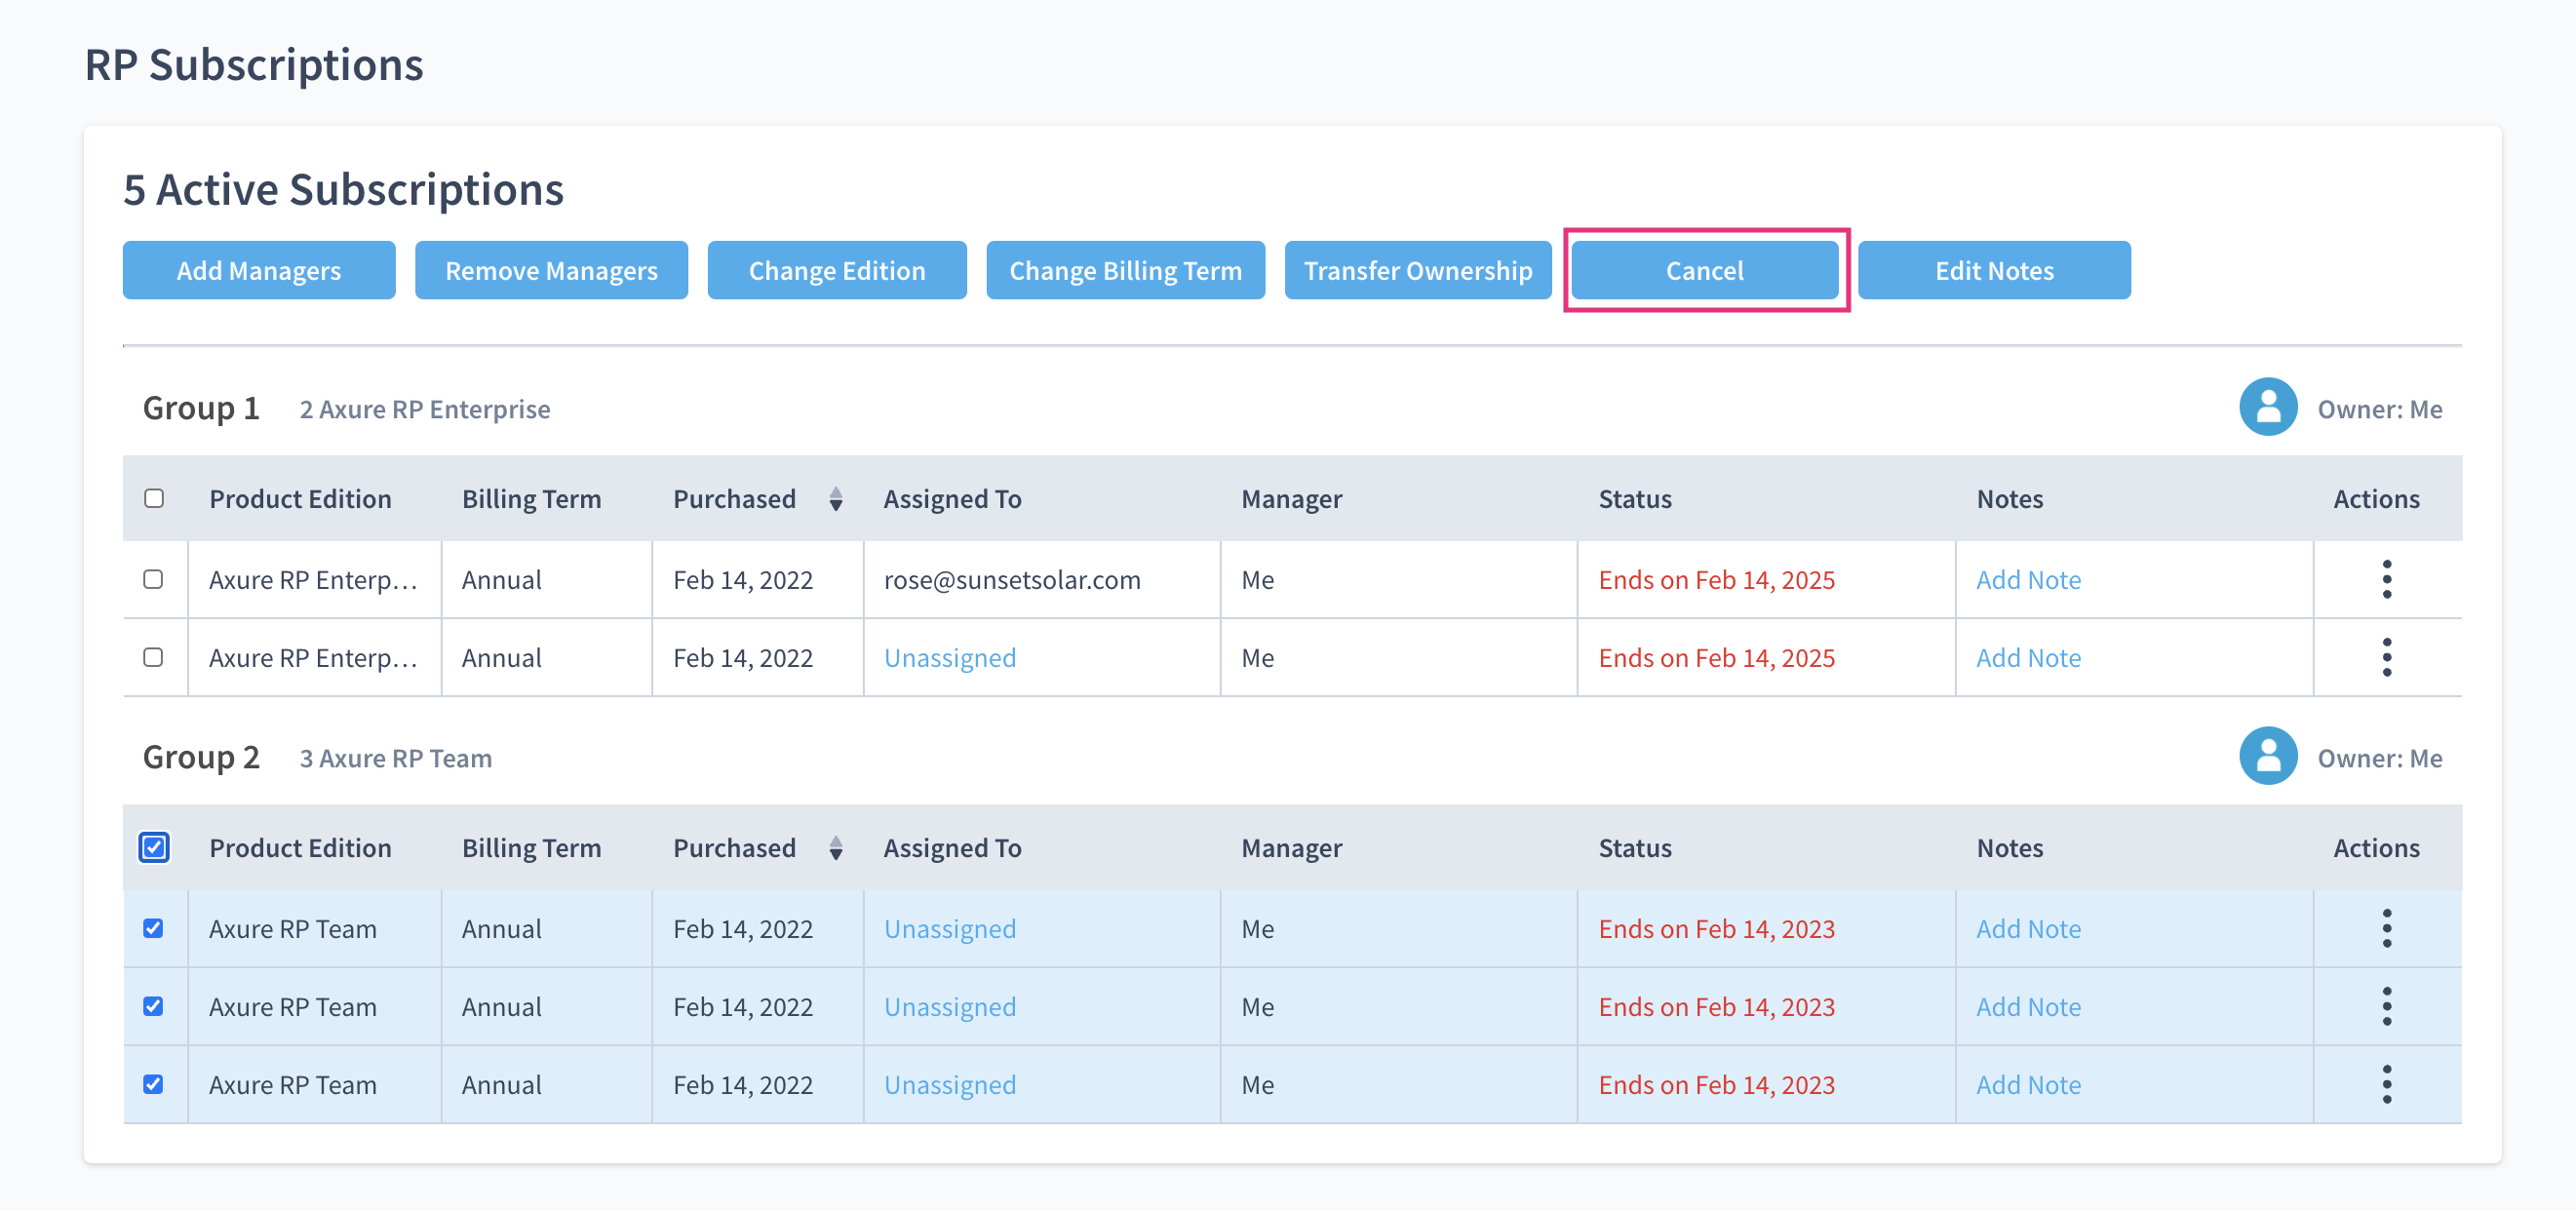Sort Group 1 by Purchased date arrows
Image resolution: width=2576 pixels, height=1211 pixels.
click(835, 498)
